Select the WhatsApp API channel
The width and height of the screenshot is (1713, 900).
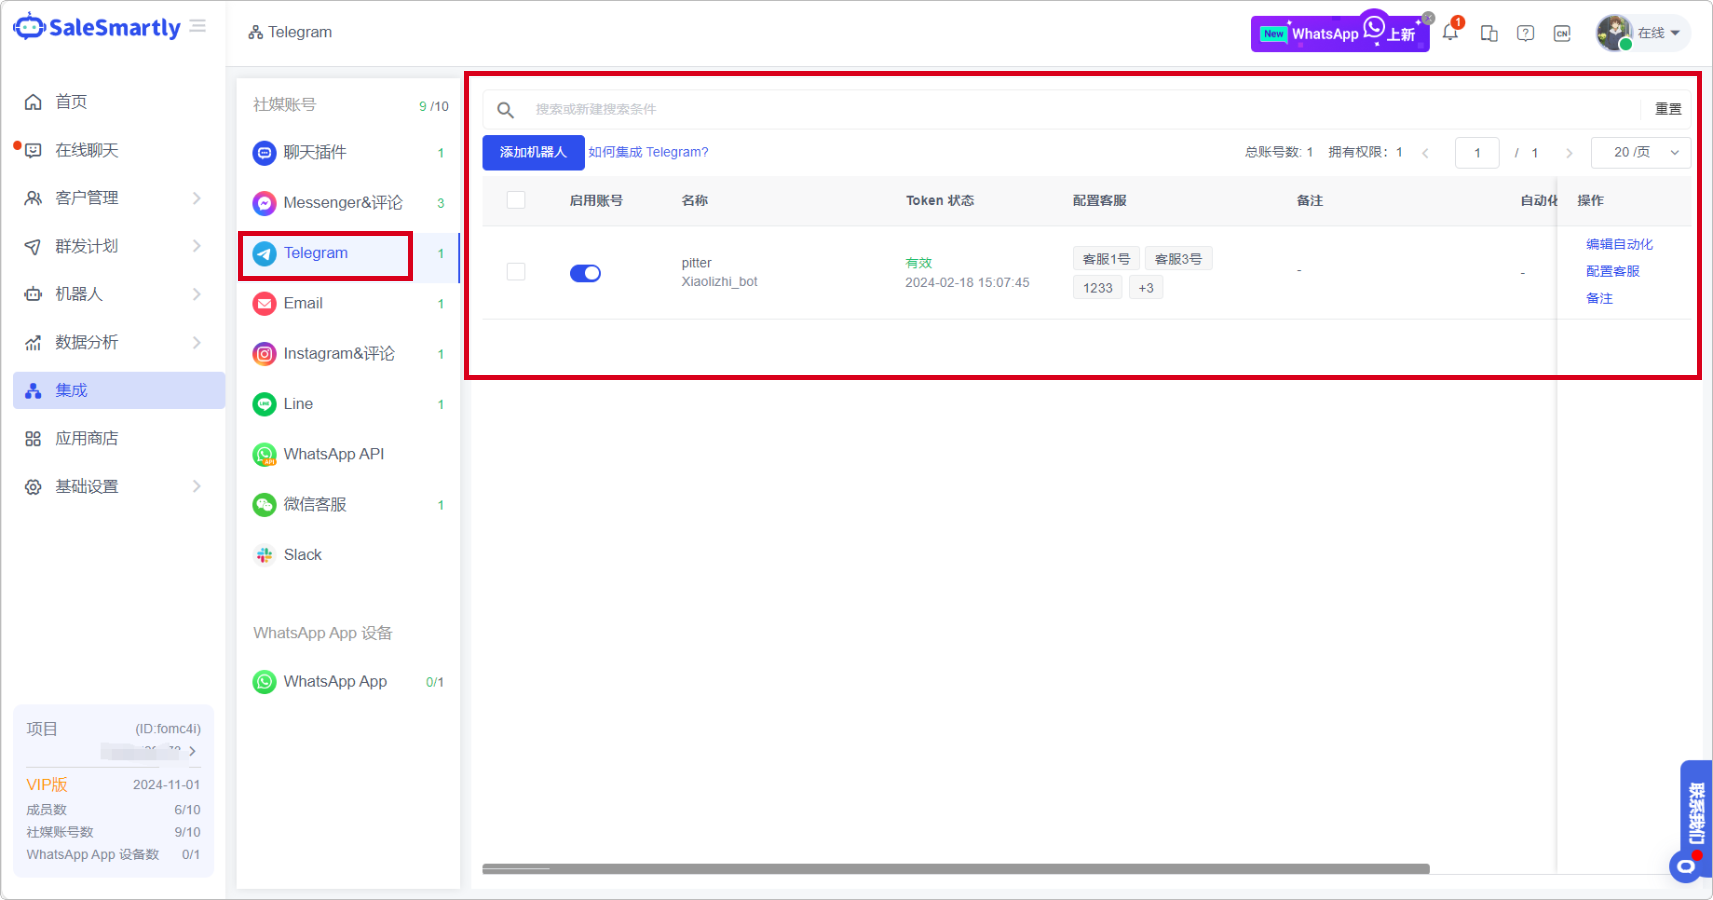pos(333,454)
